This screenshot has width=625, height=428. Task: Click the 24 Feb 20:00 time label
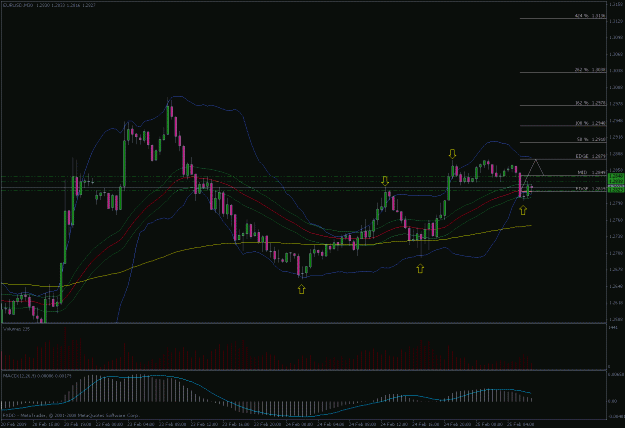(x=456, y=424)
